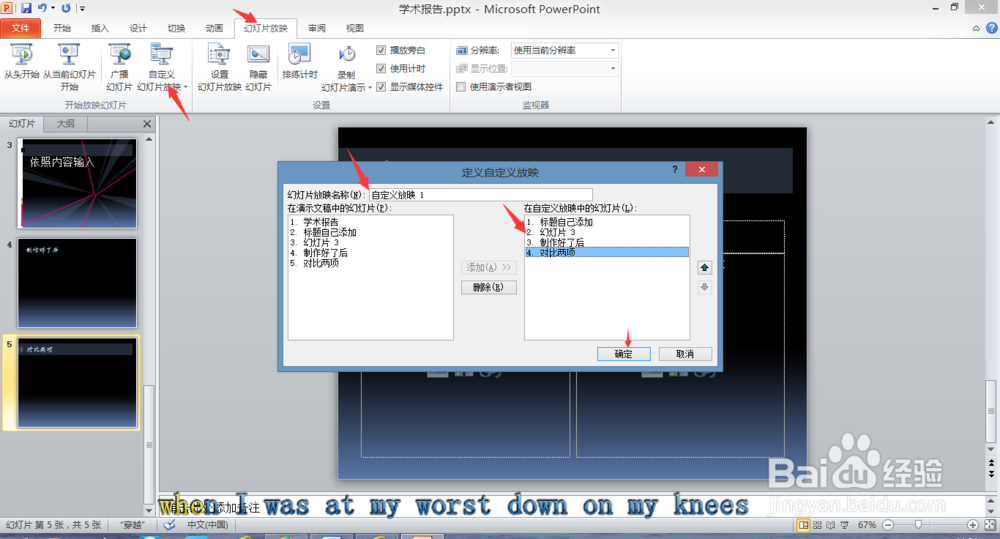The width and height of the screenshot is (1000, 539).
Task: Select 学术报告 in presentation slides list
Action: (x=320, y=222)
